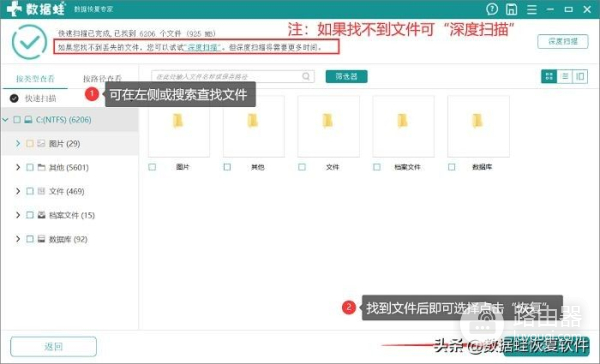Open the 文件 folder thumbnail

click(x=328, y=126)
